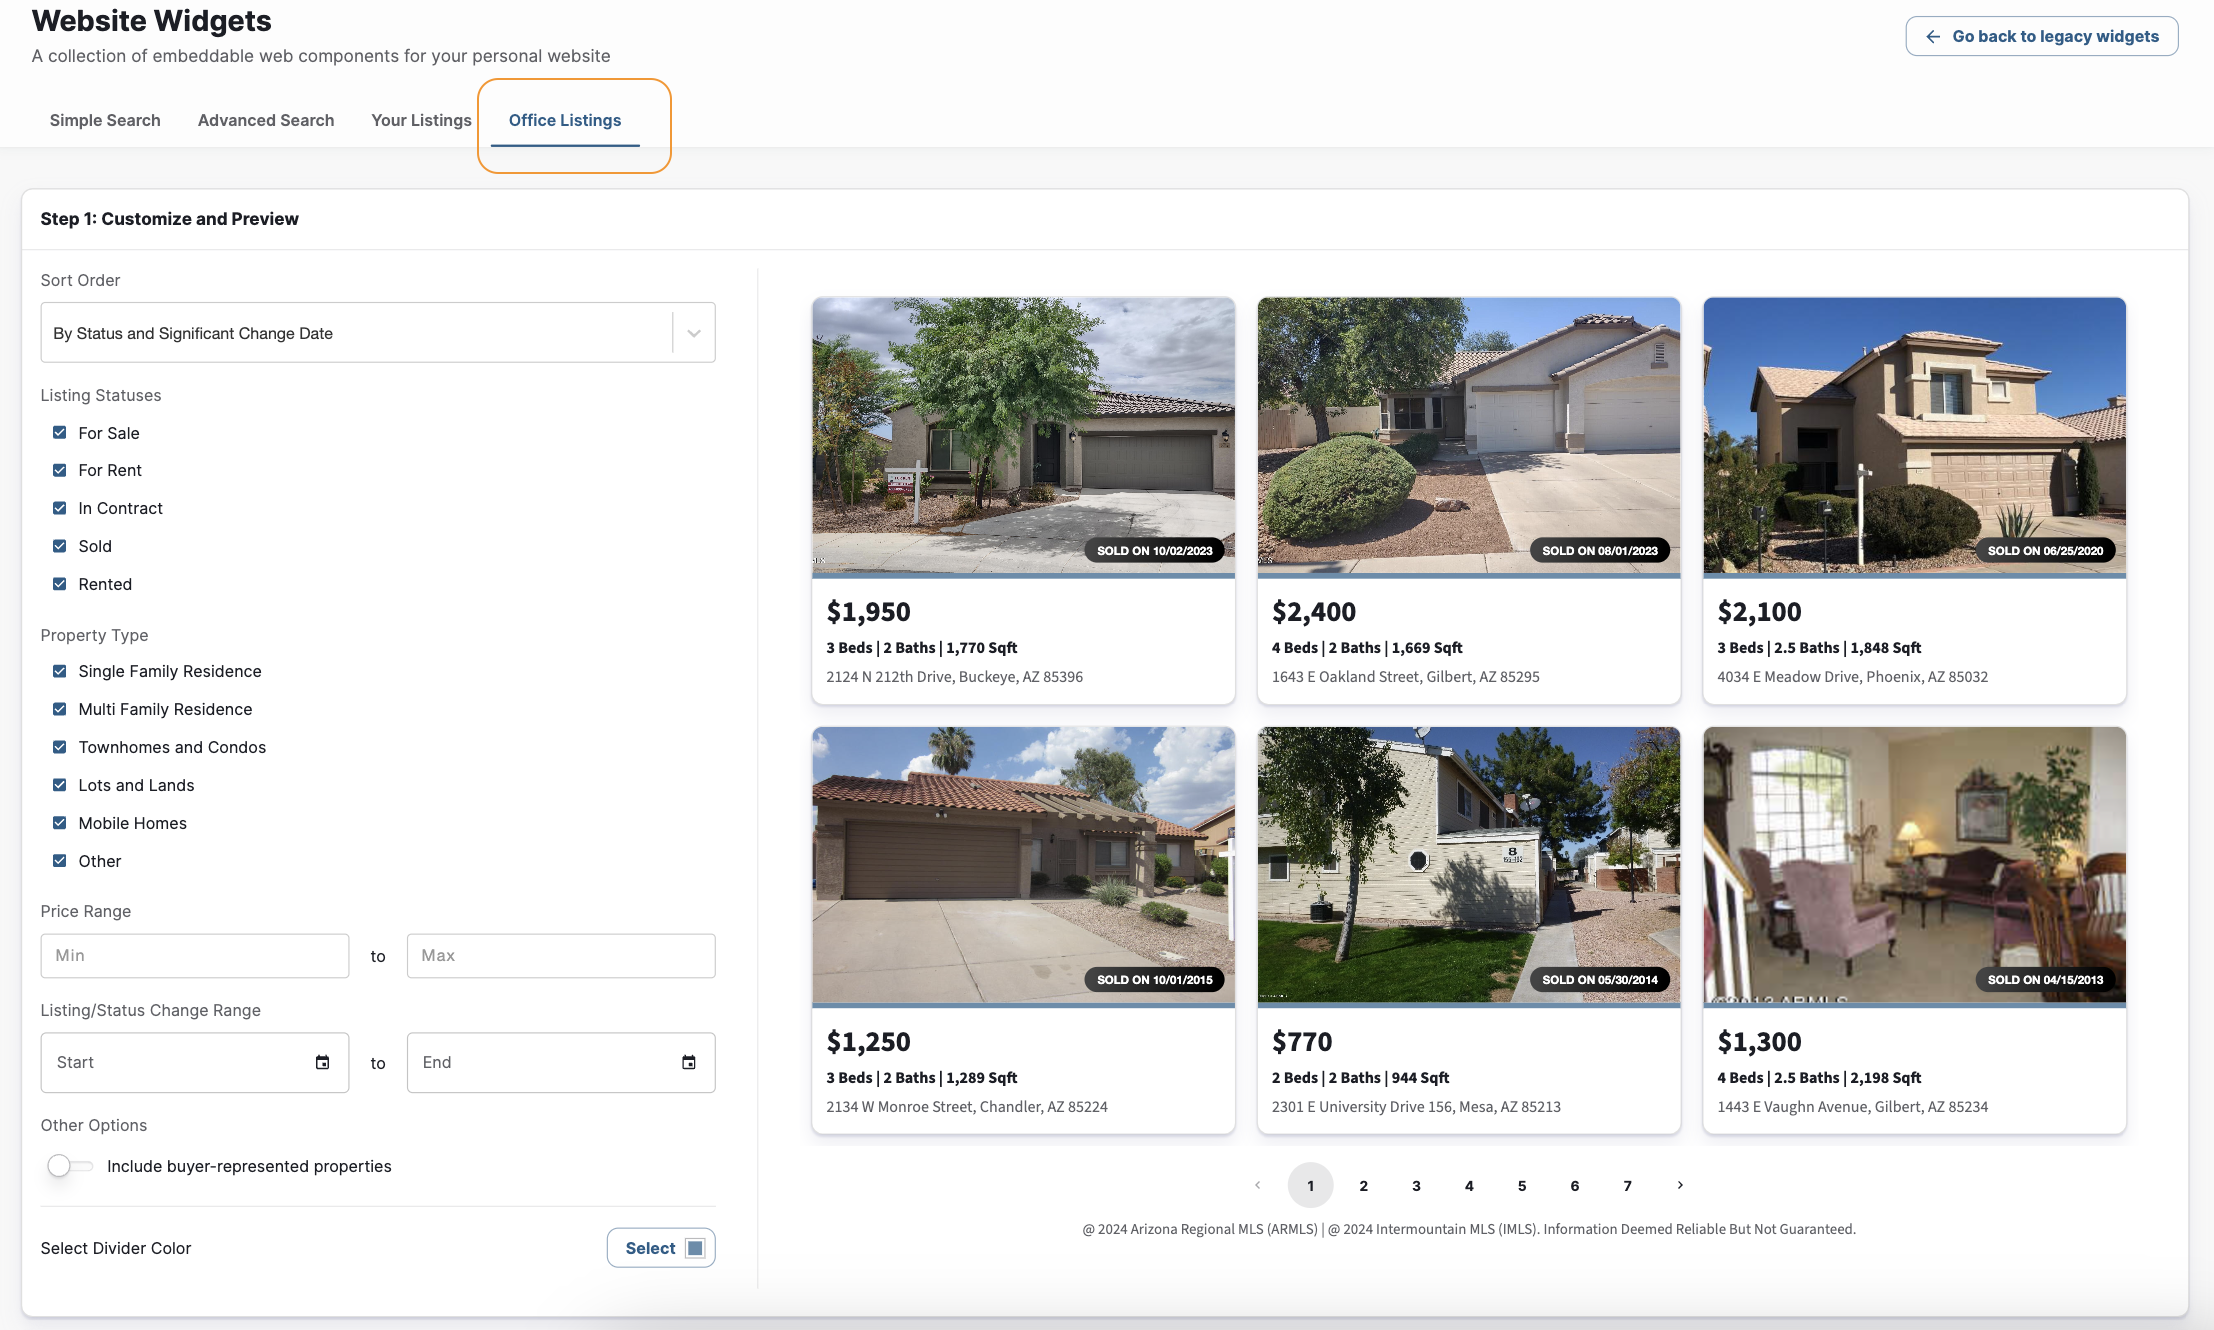This screenshot has width=2214, height=1330.
Task: Select current page 1 button
Action: click(x=1310, y=1186)
